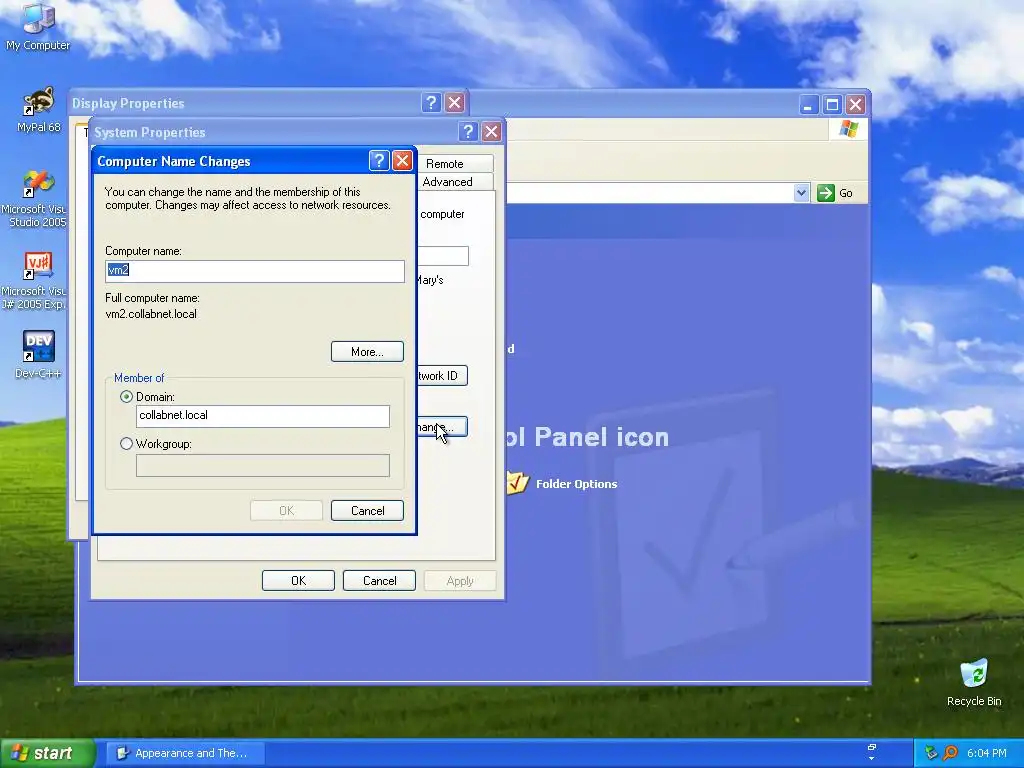Click the network tray icon beside the clock
Viewport: 1024px width, 768px height.
pos(931,753)
